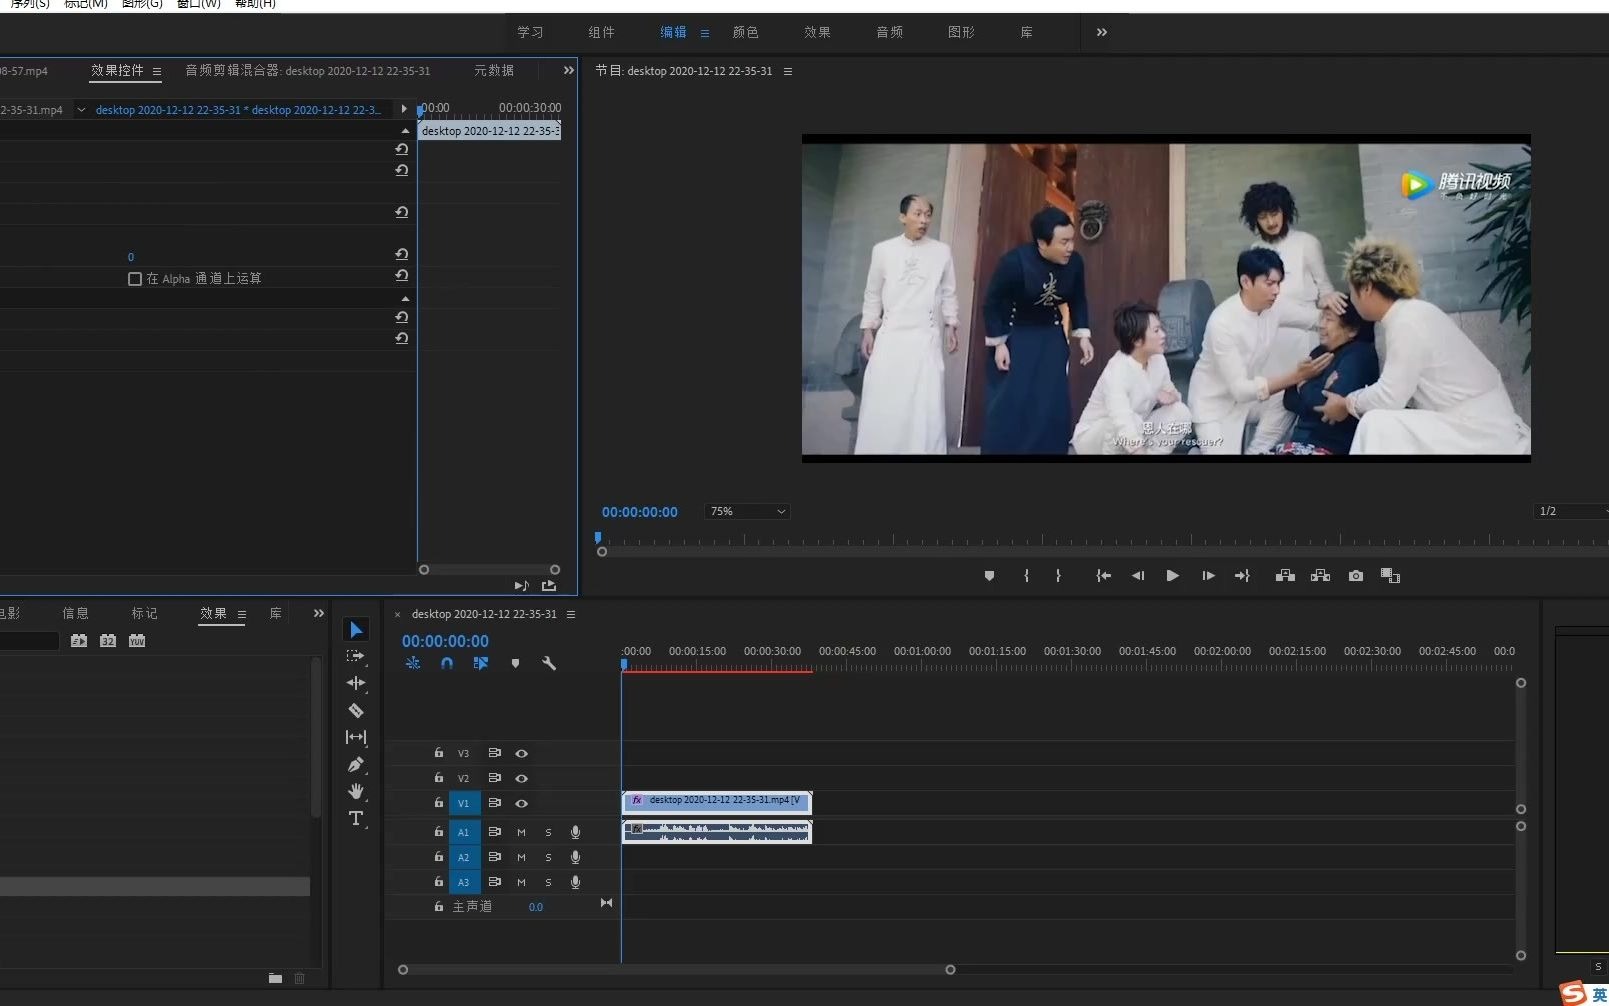Screen dimensions: 1609x1006
Task: Select the Selection arrow tool
Action: pos(356,629)
